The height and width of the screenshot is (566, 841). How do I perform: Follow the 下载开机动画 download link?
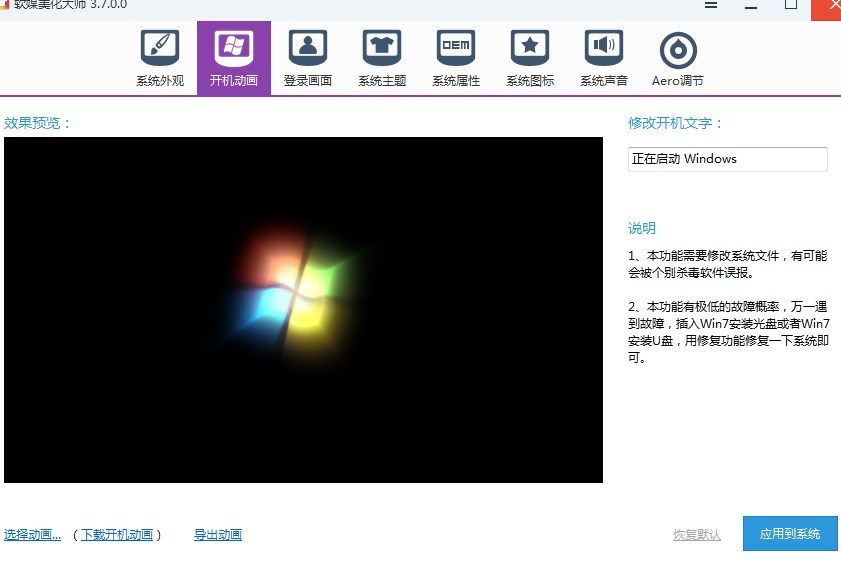[117, 535]
